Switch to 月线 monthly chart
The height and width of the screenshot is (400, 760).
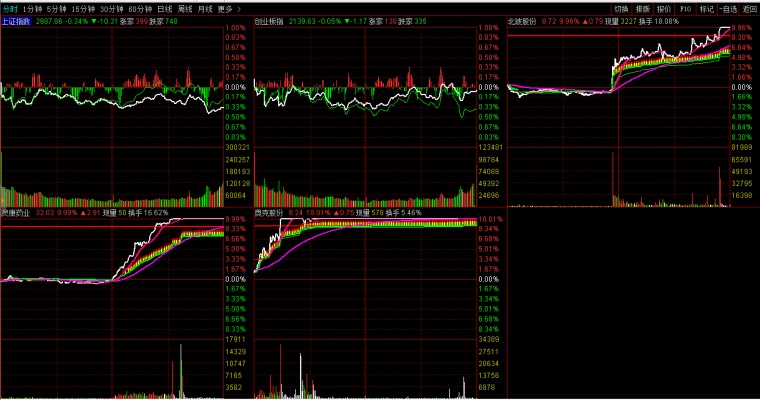pos(206,9)
